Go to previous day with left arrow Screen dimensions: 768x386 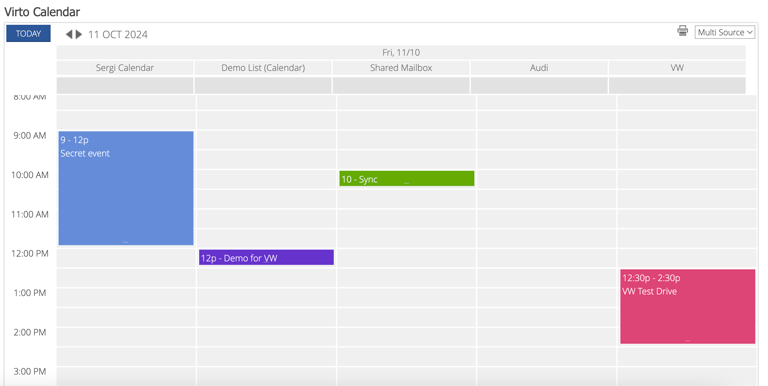coord(69,34)
